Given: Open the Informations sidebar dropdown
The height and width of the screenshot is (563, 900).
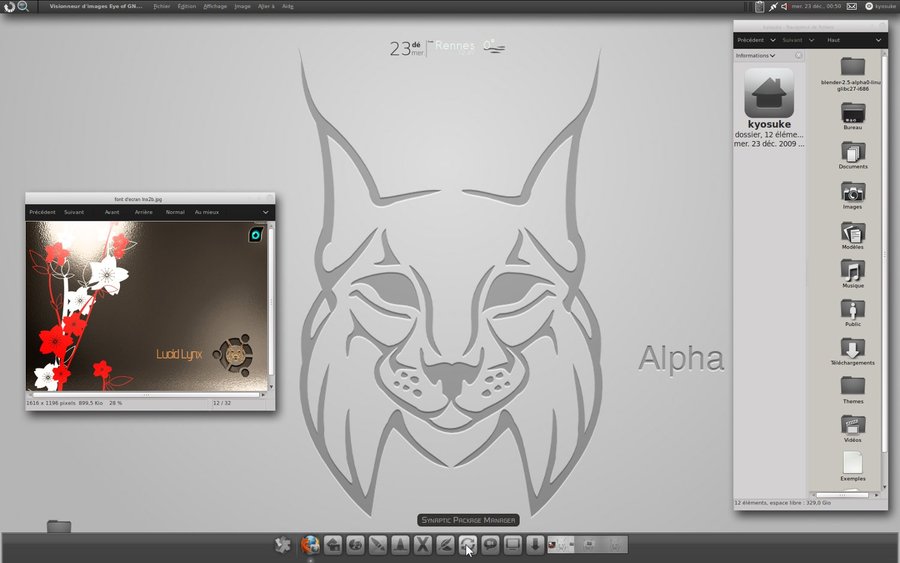Looking at the screenshot, I should pos(755,56).
